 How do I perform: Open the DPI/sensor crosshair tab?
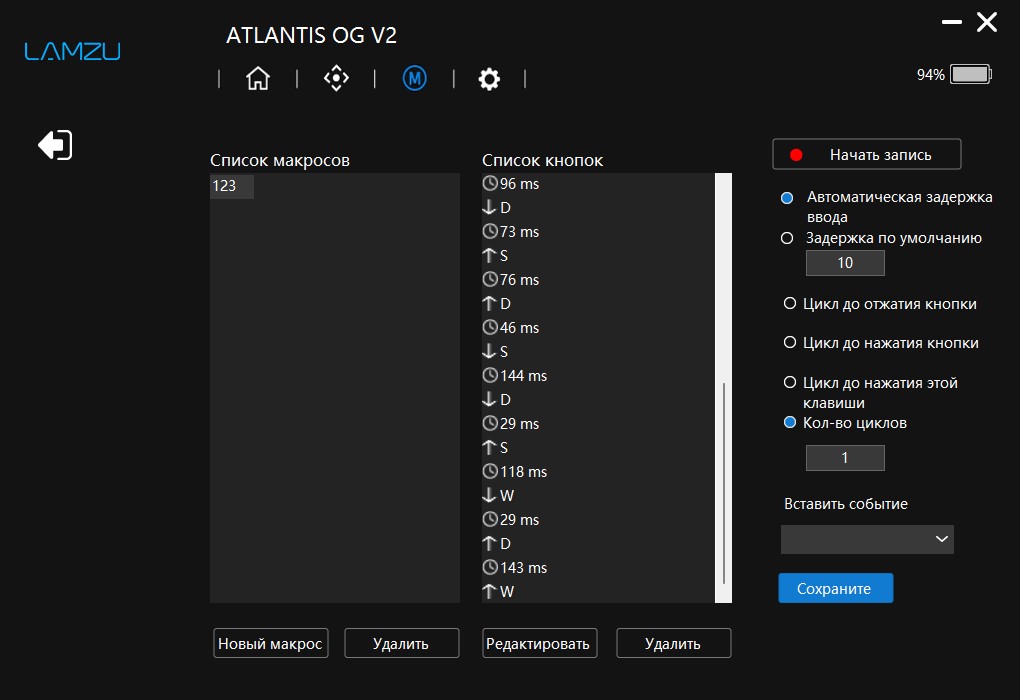pos(336,78)
